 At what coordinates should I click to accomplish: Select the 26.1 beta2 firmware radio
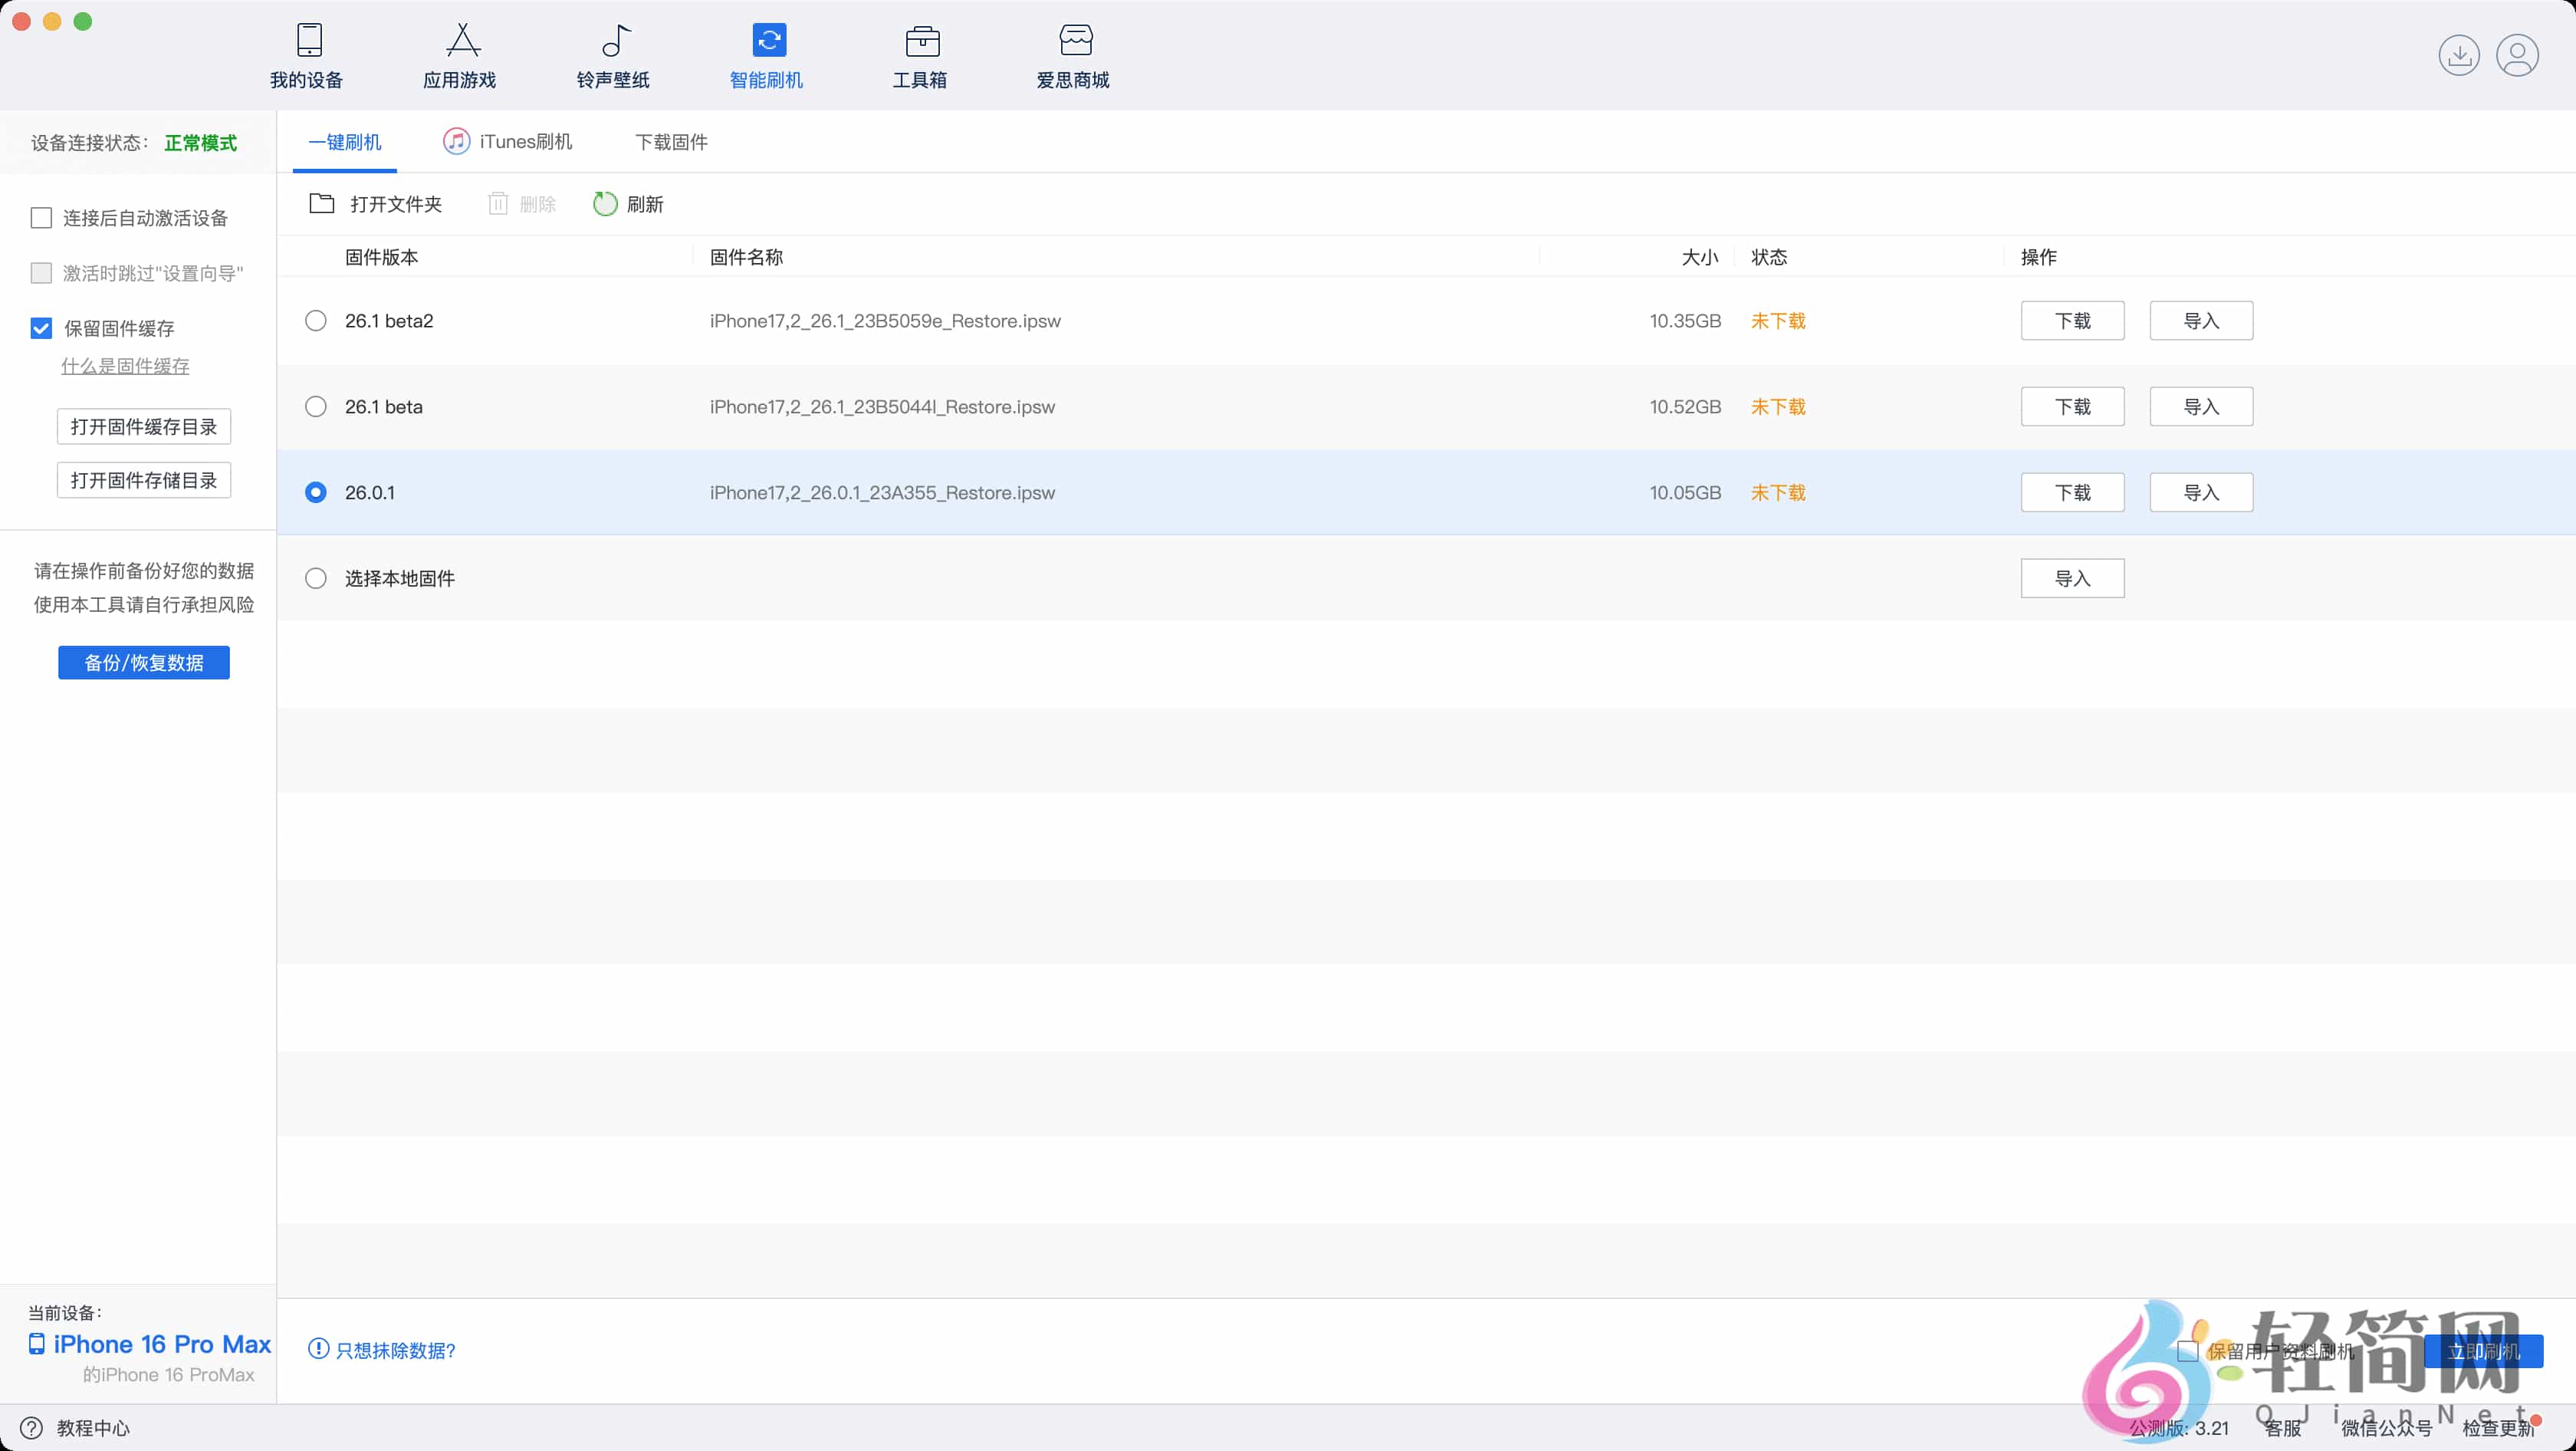pyautogui.click(x=316, y=321)
